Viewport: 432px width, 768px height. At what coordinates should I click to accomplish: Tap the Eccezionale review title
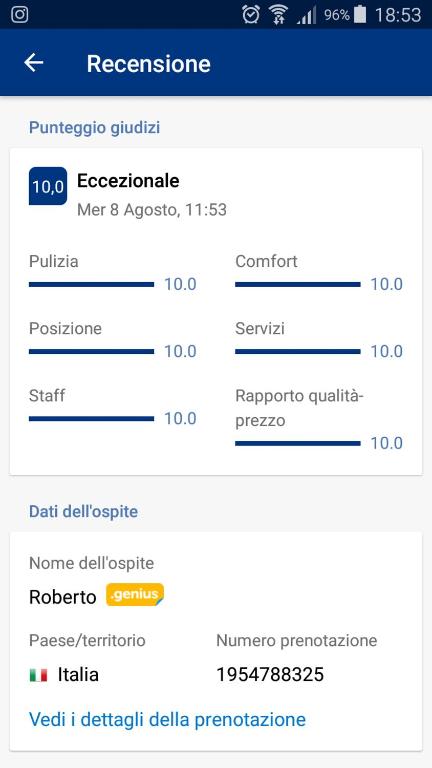128,181
